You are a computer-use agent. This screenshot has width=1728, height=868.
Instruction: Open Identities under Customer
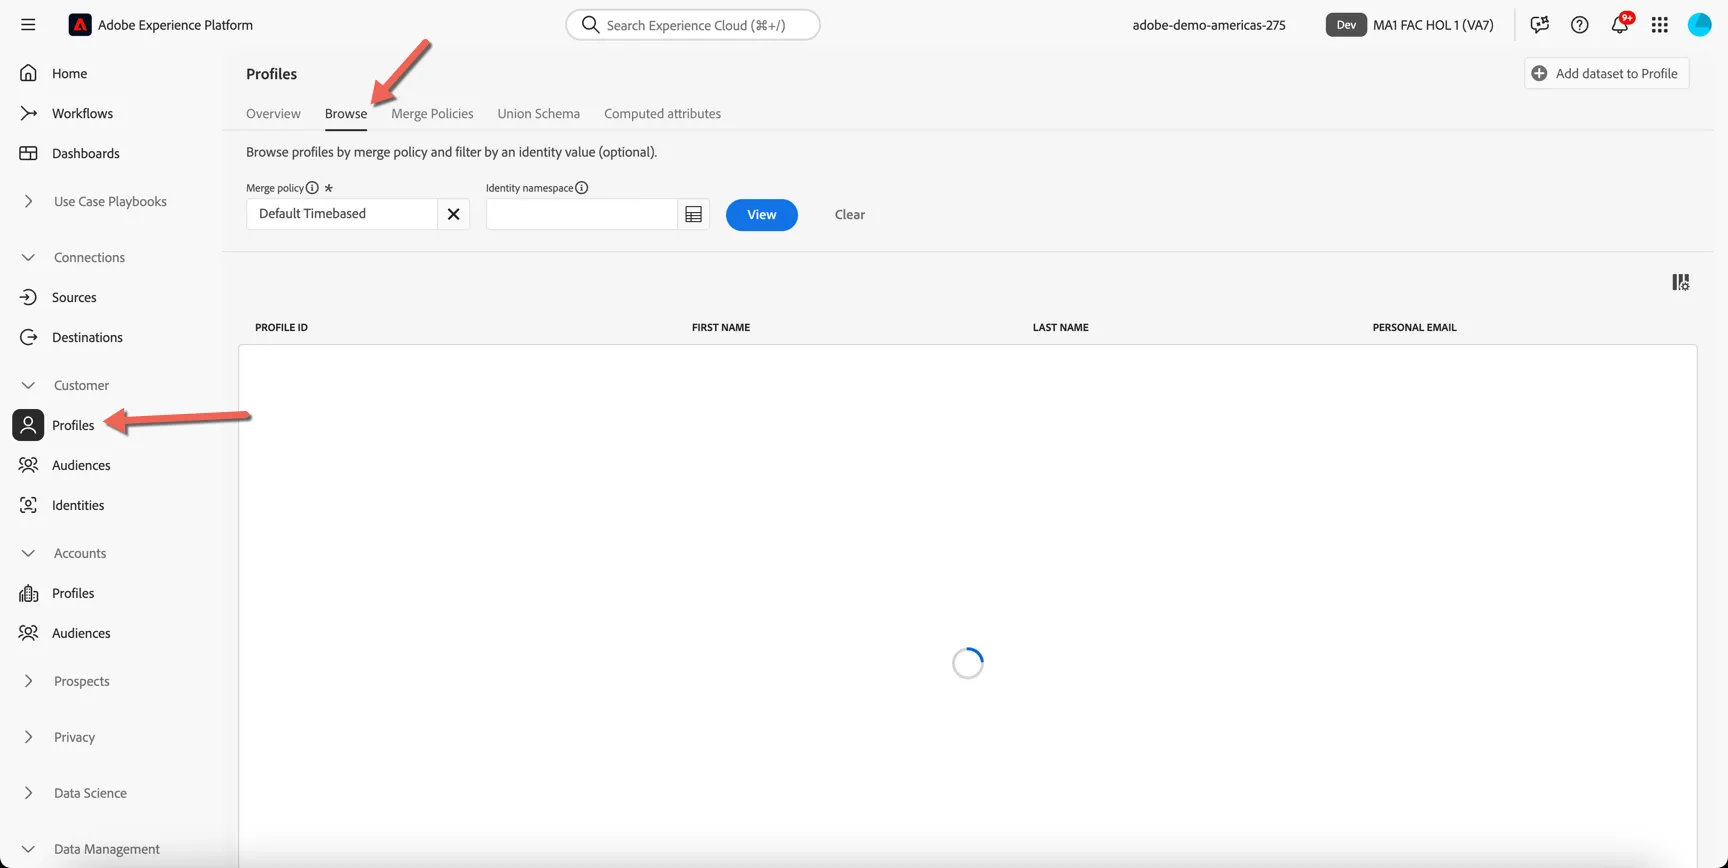click(78, 505)
